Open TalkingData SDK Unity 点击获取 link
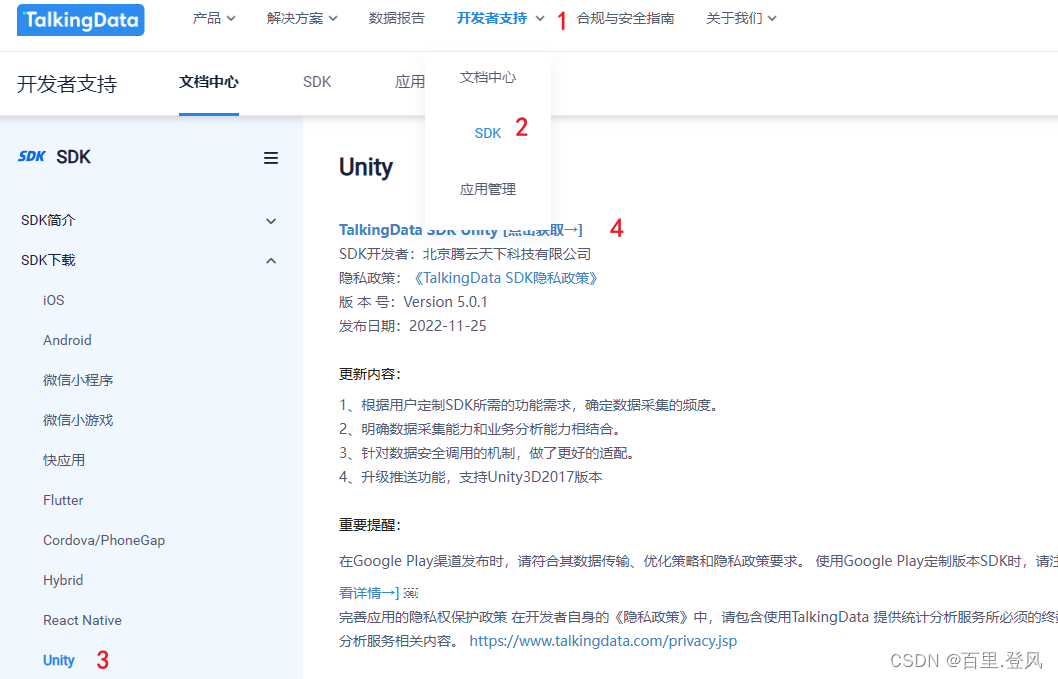The image size is (1058, 679). (x=459, y=229)
